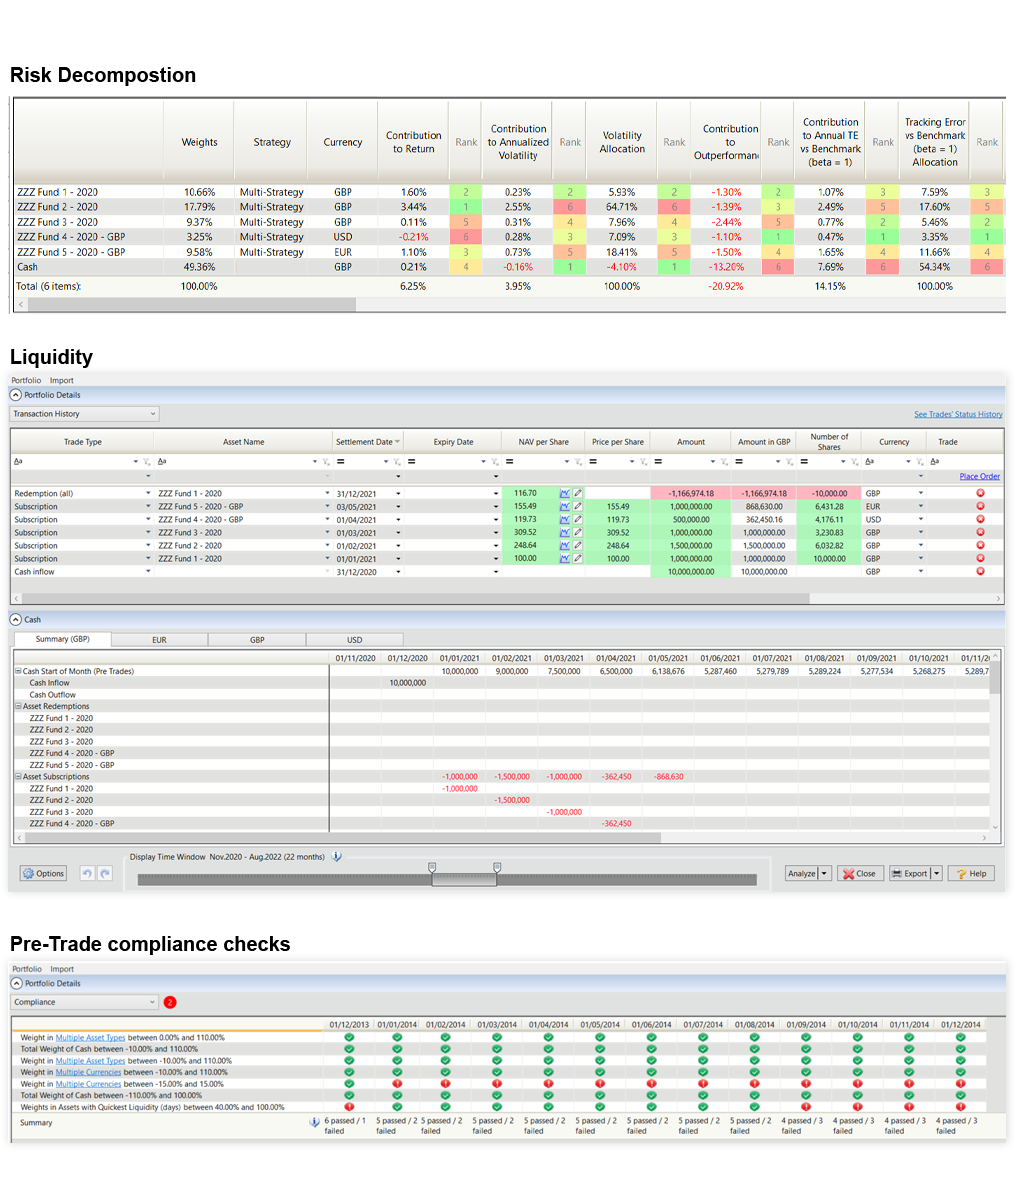Click the redo arrow icon near Options
Image resolution: width=1020 pixels, height=1182 pixels.
point(105,873)
